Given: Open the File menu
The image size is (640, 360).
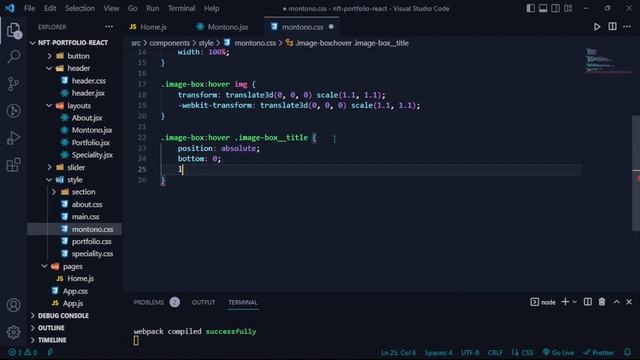Looking at the screenshot, I should pyautogui.click(x=29, y=8).
